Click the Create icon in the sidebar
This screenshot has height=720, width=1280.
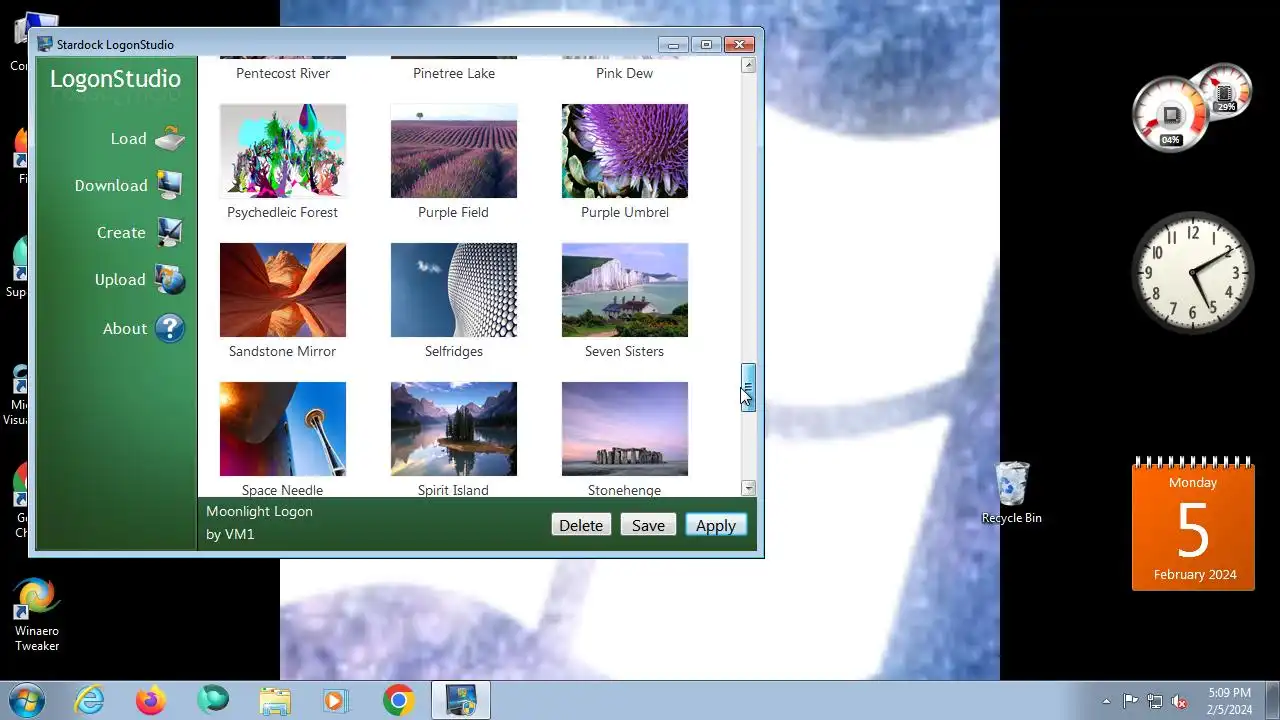[170, 232]
